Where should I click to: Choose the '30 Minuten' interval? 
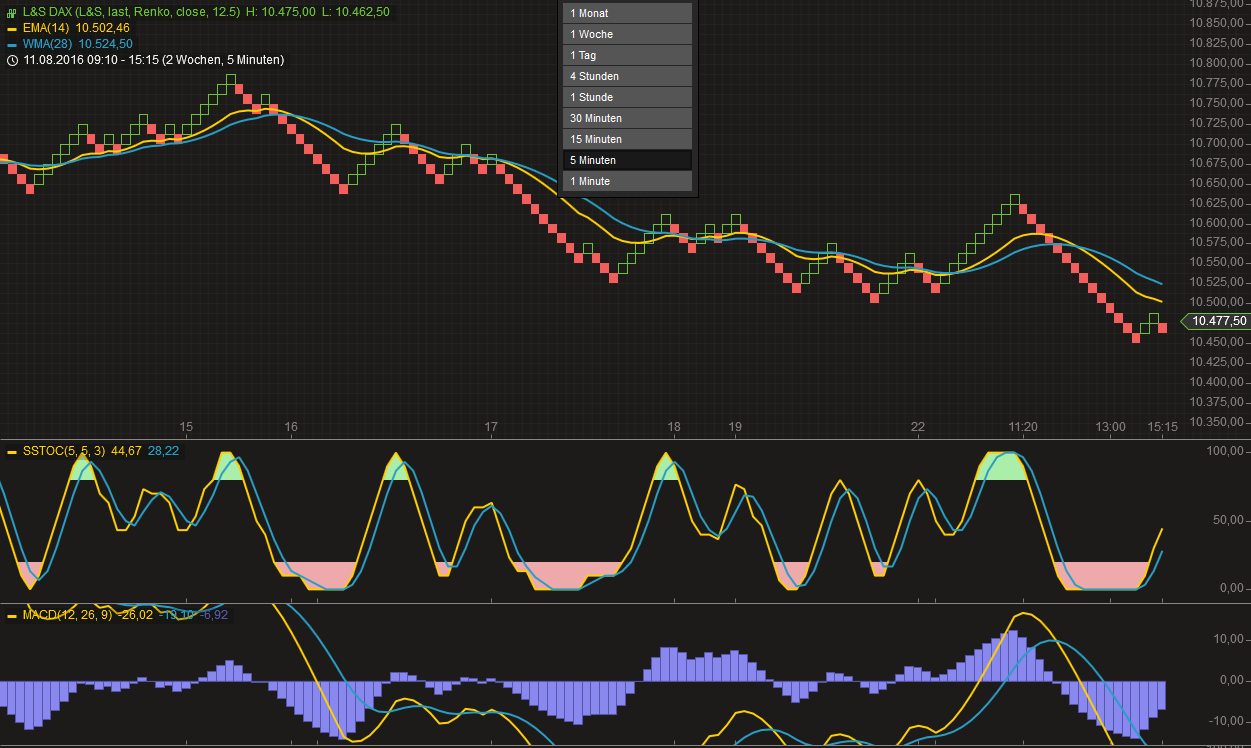(627, 118)
